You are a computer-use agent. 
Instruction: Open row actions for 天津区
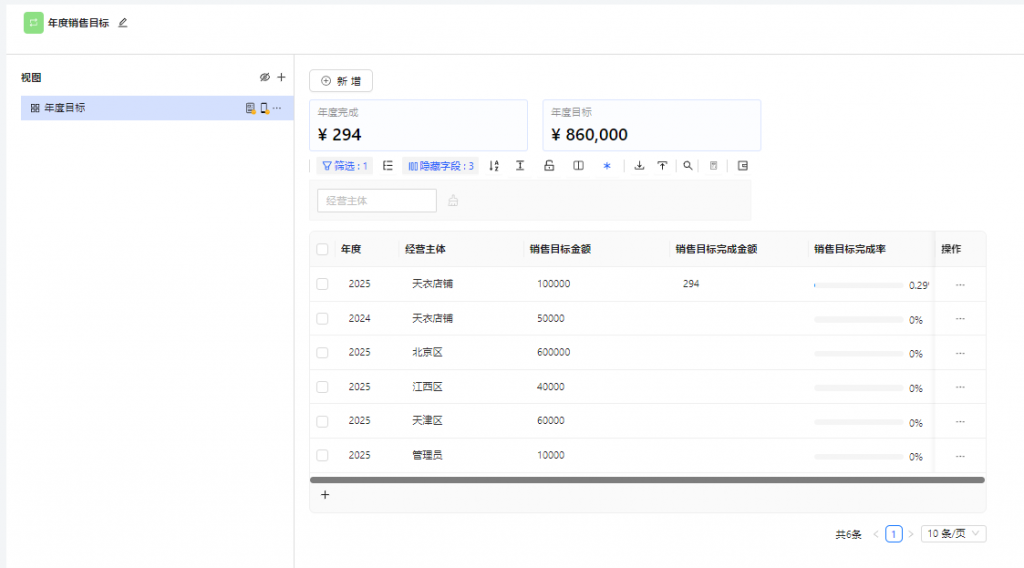click(x=960, y=422)
